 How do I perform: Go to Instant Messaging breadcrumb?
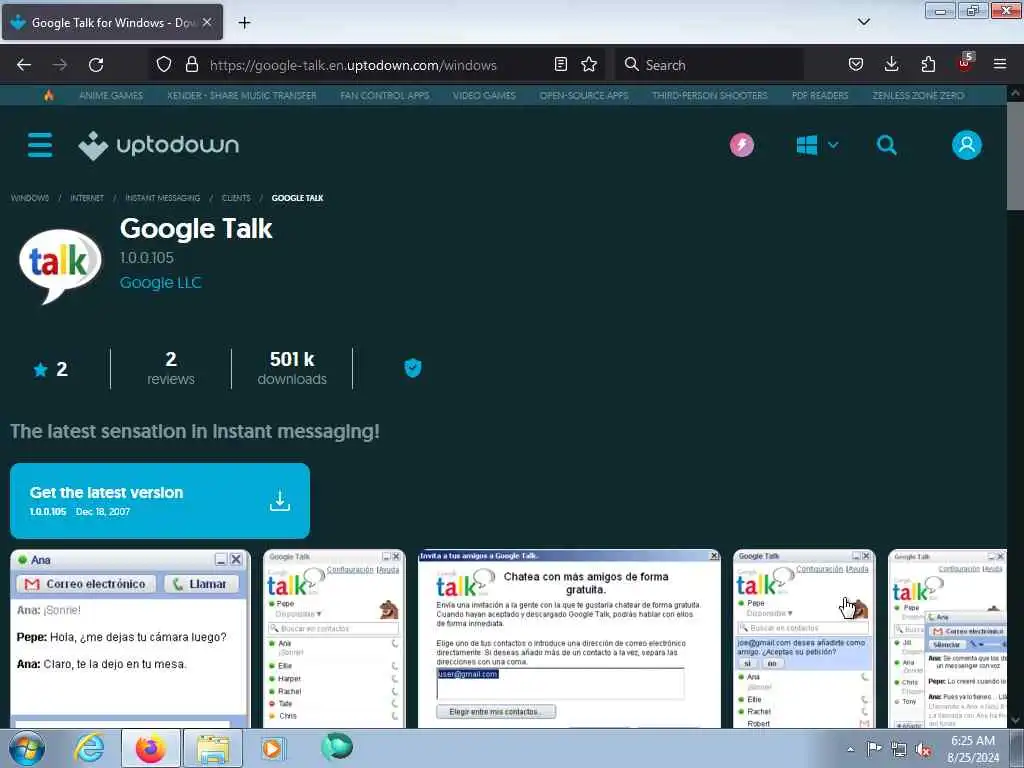click(163, 198)
